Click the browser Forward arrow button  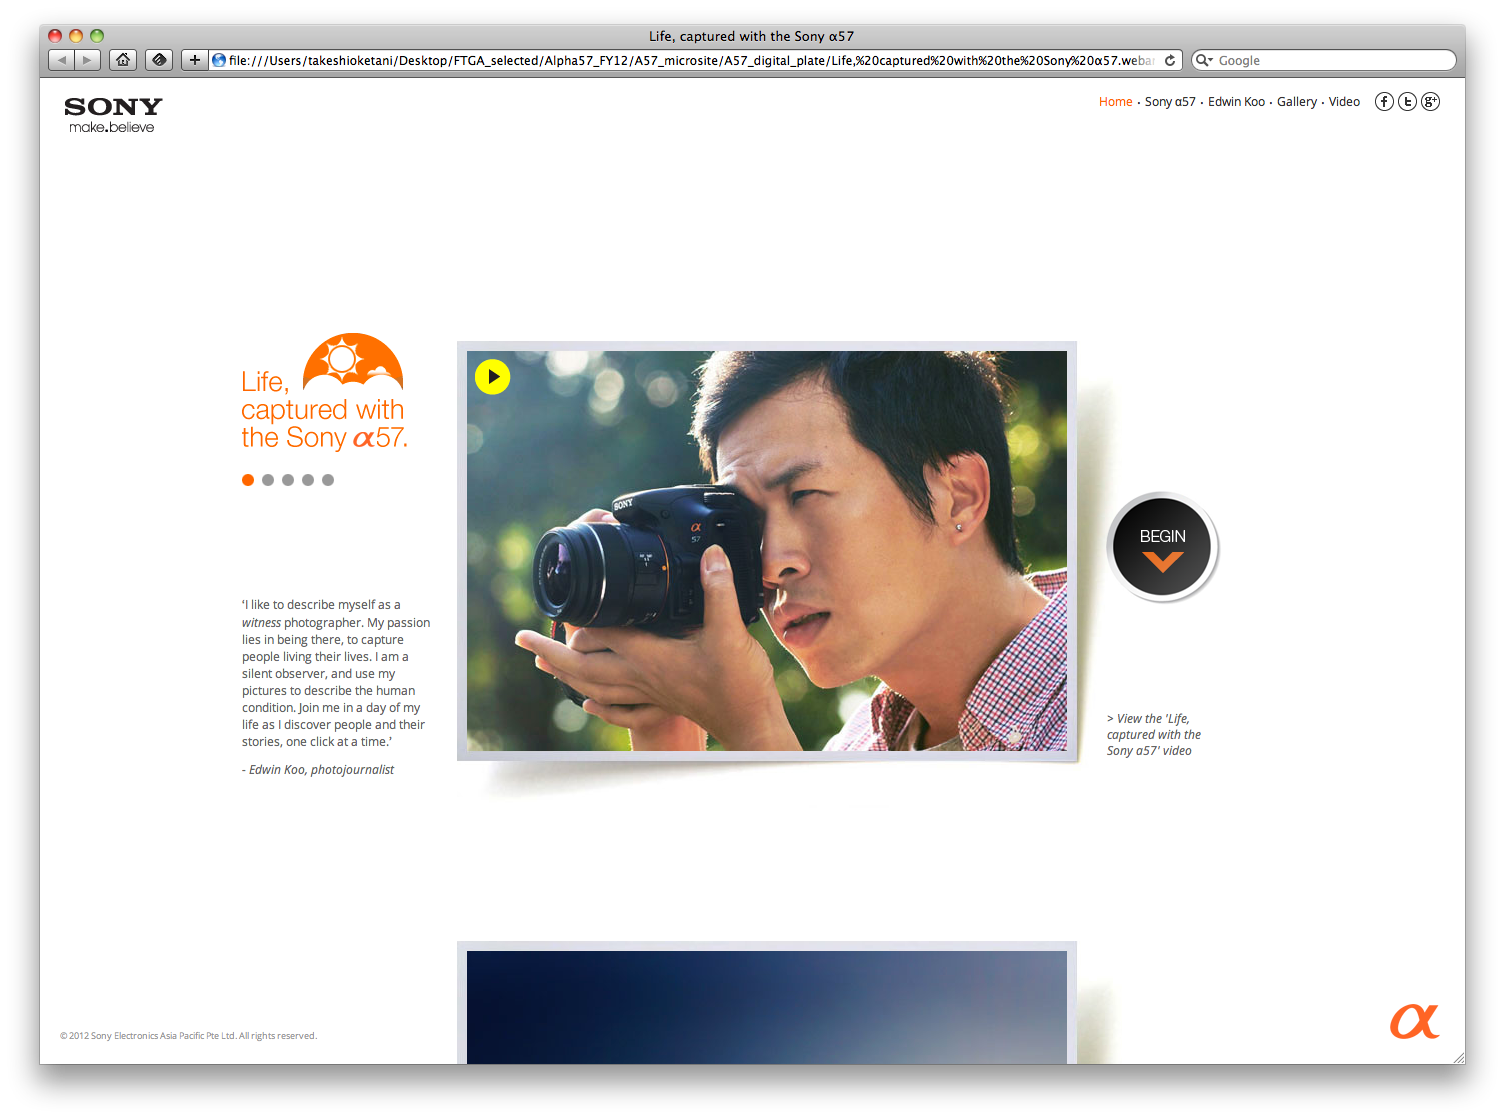pyautogui.click(x=87, y=60)
